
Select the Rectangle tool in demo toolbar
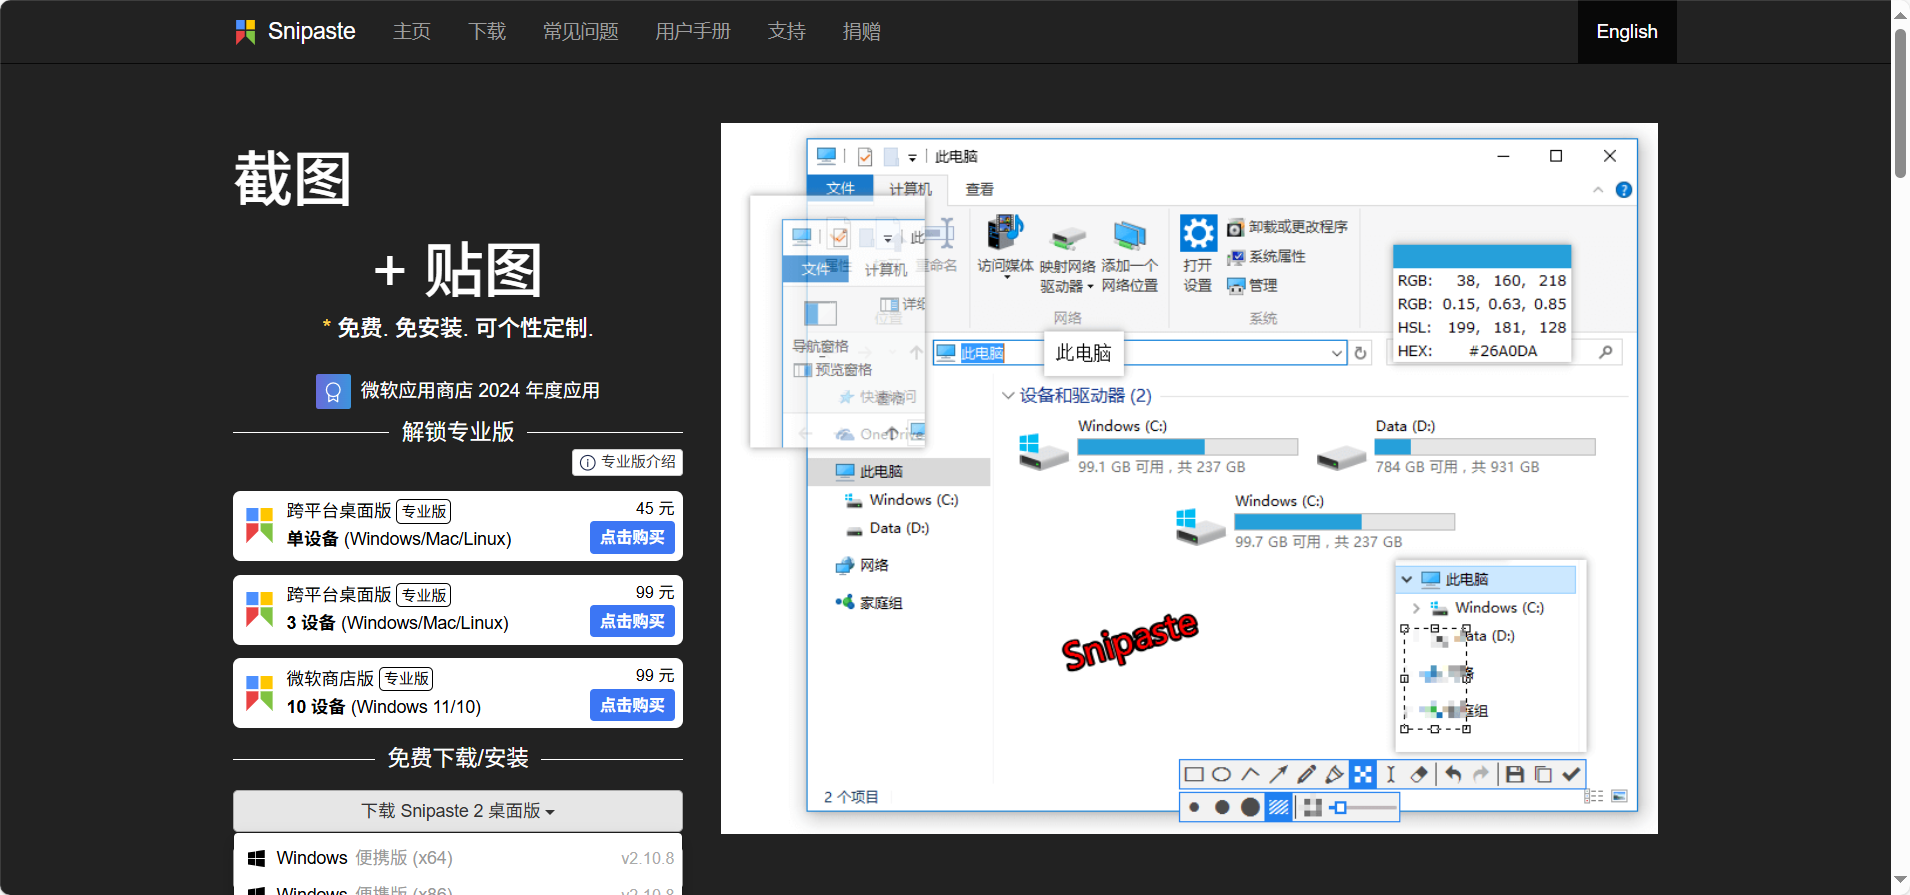click(x=1194, y=774)
